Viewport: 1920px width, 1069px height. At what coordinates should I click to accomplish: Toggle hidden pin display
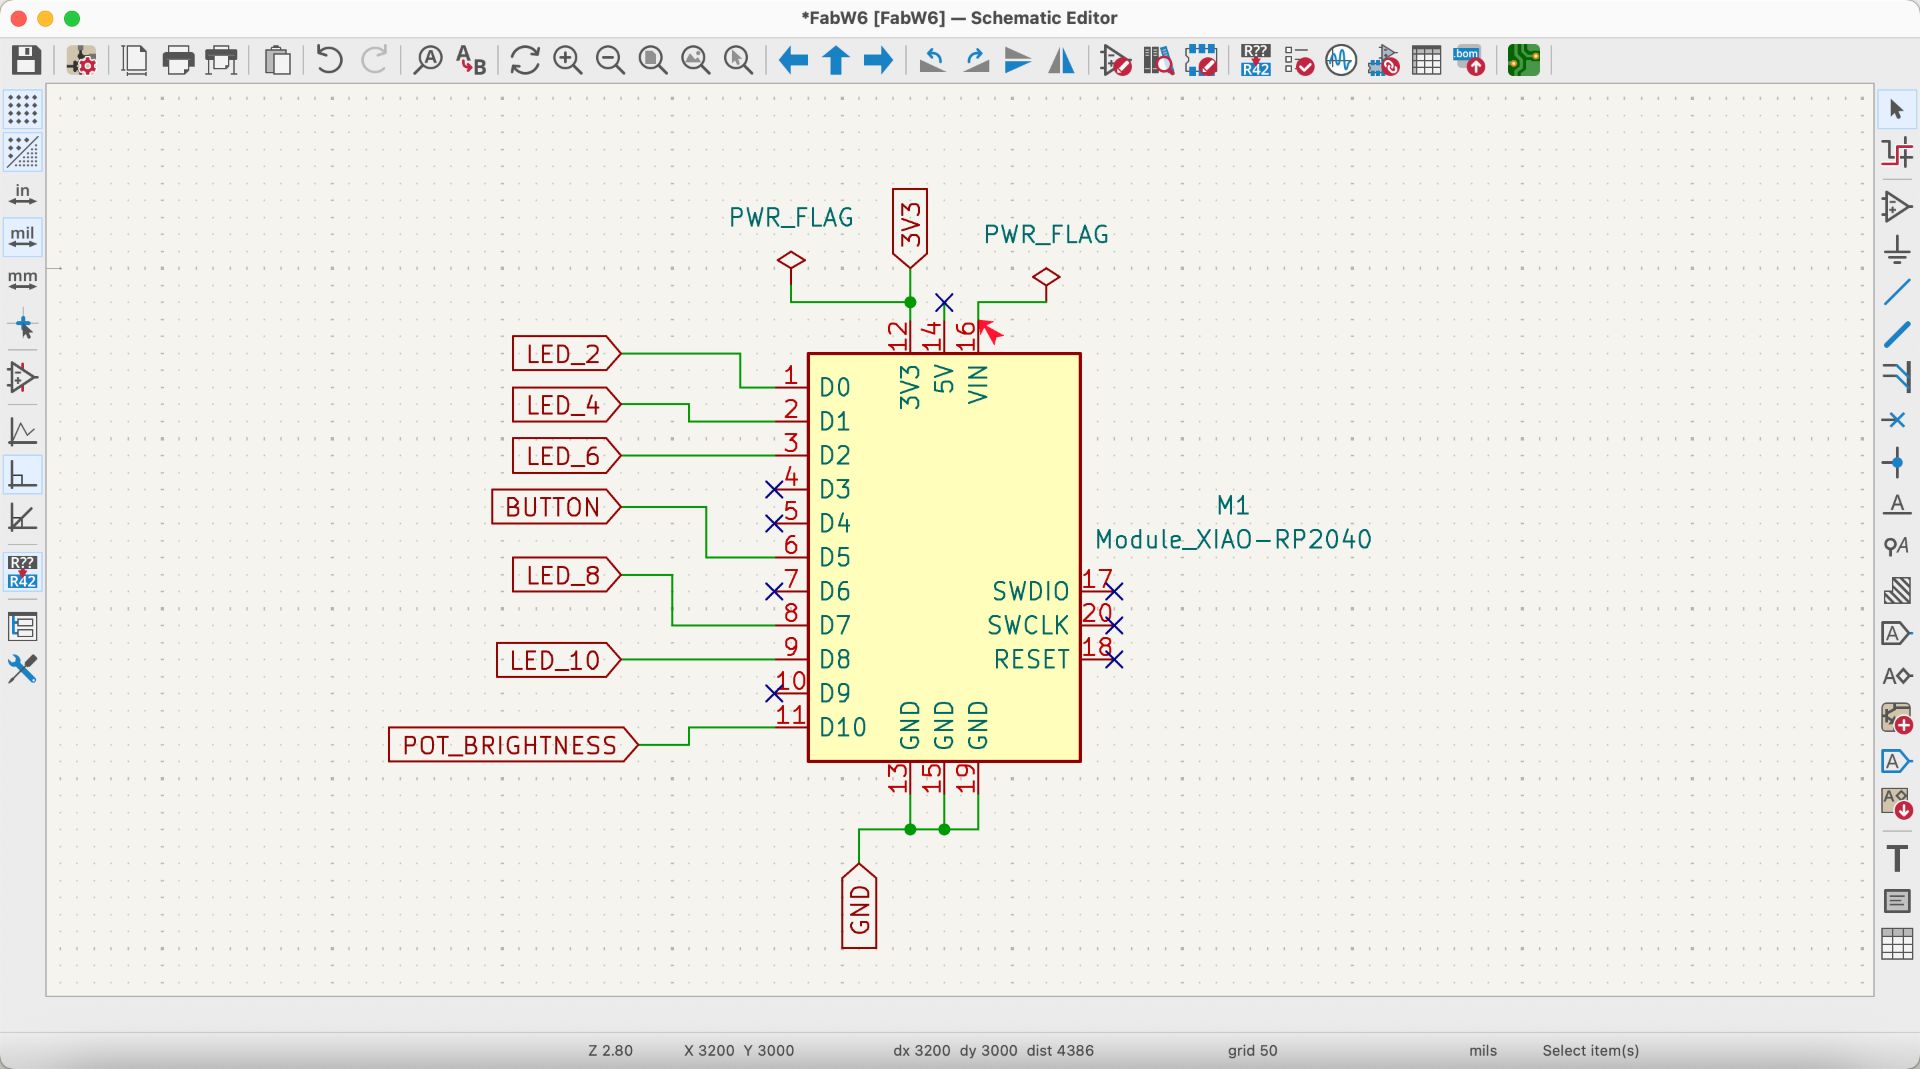pyautogui.click(x=22, y=378)
